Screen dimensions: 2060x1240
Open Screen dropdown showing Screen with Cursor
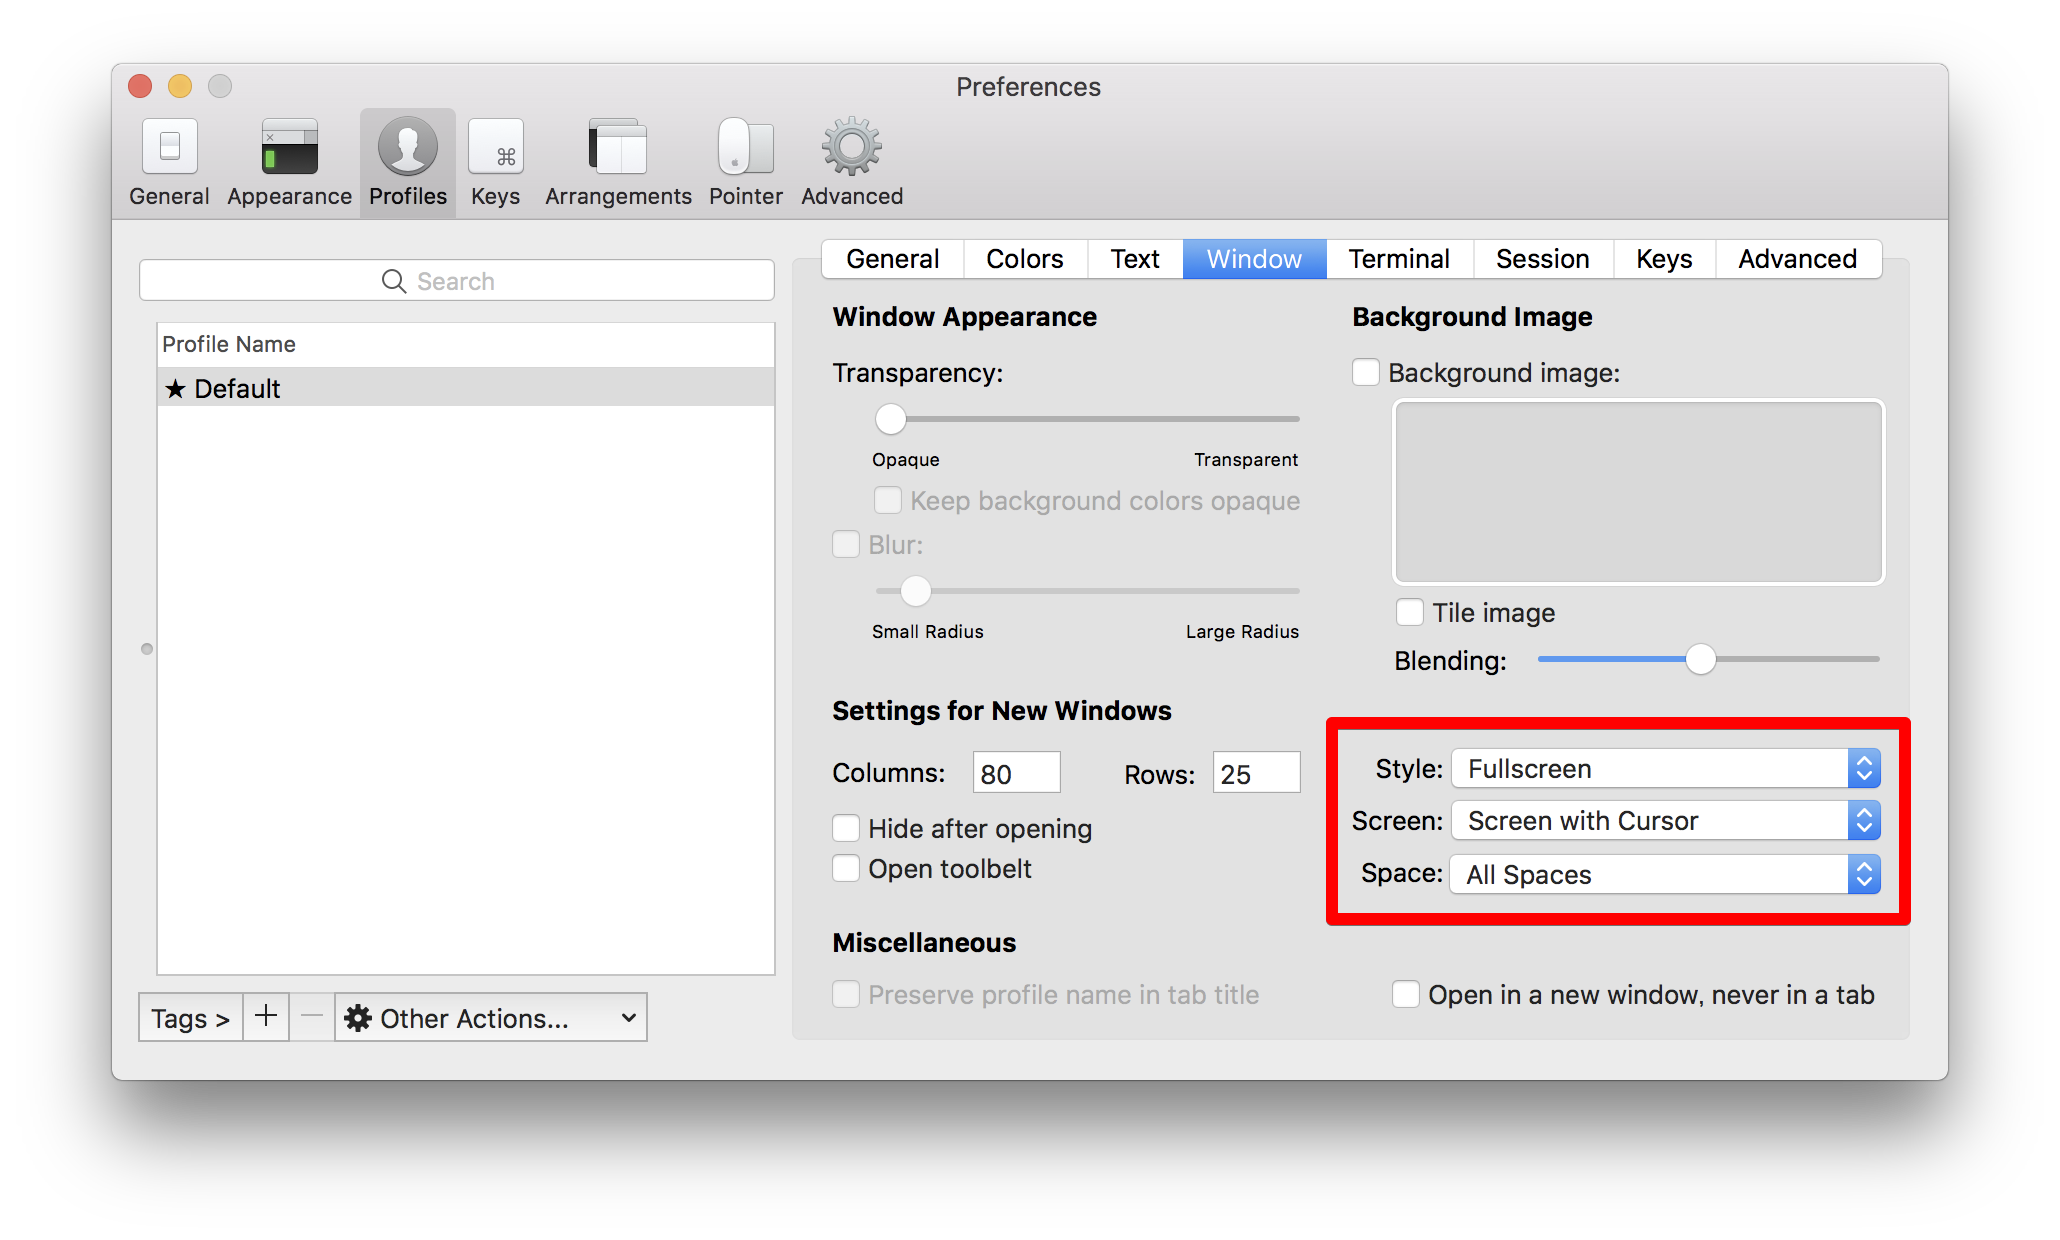click(1666, 821)
